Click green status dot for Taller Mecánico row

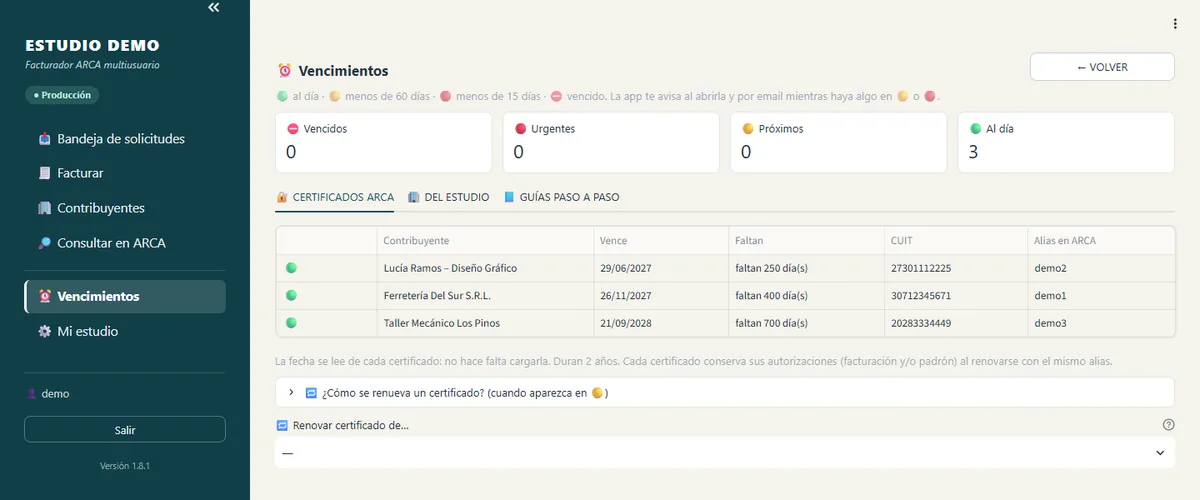pyautogui.click(x=292, y=323)
